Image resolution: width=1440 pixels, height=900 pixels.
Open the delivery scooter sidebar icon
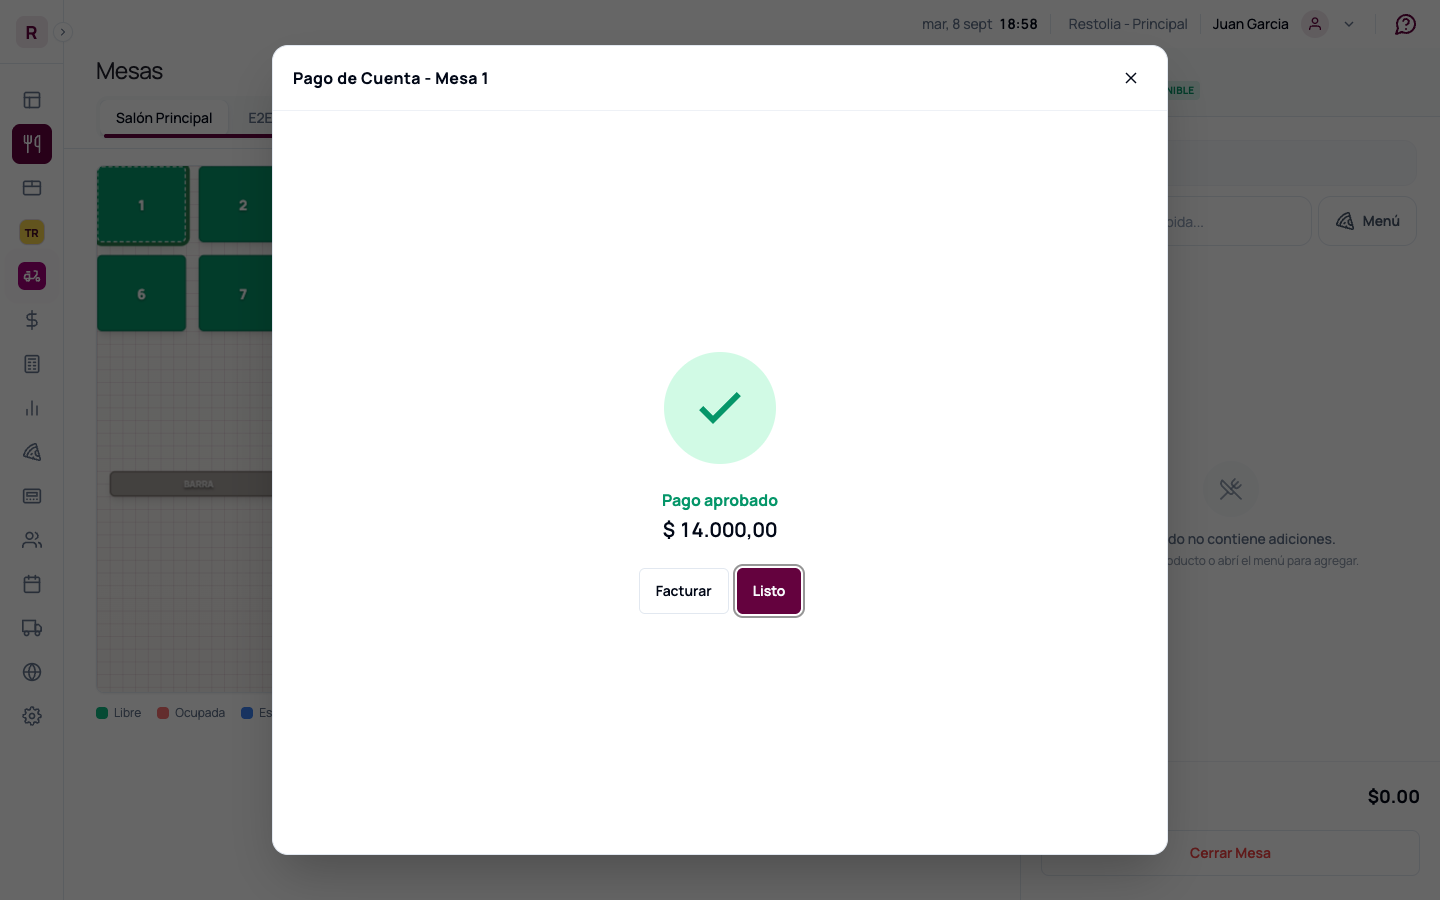click(32, 276)
